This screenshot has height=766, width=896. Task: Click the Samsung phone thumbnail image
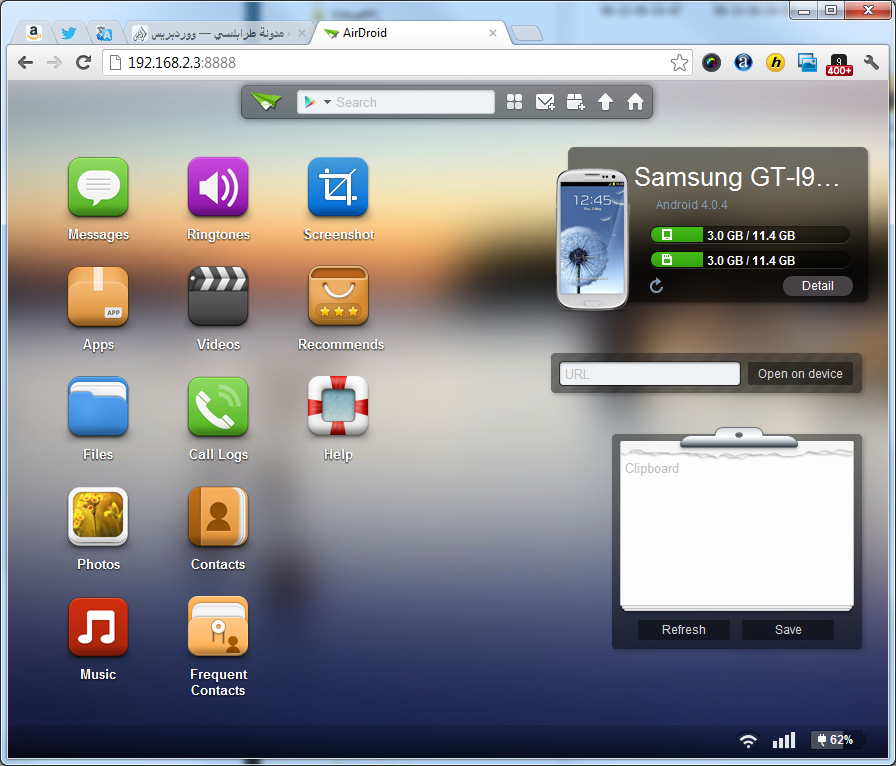point(593,239)
